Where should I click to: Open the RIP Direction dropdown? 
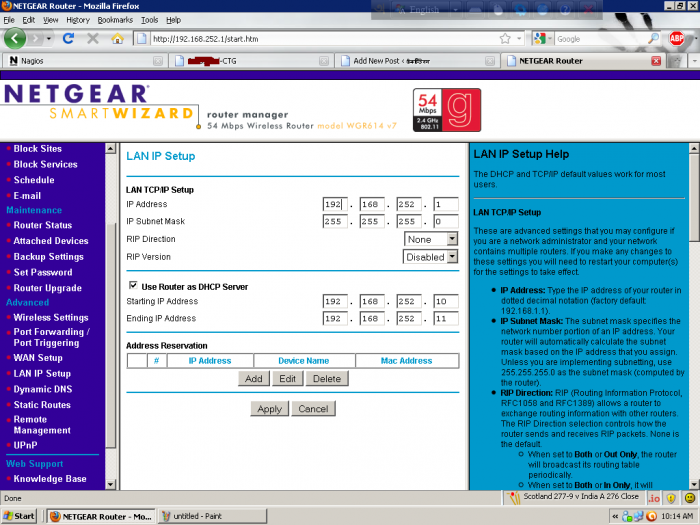click(x=431, y=239)
